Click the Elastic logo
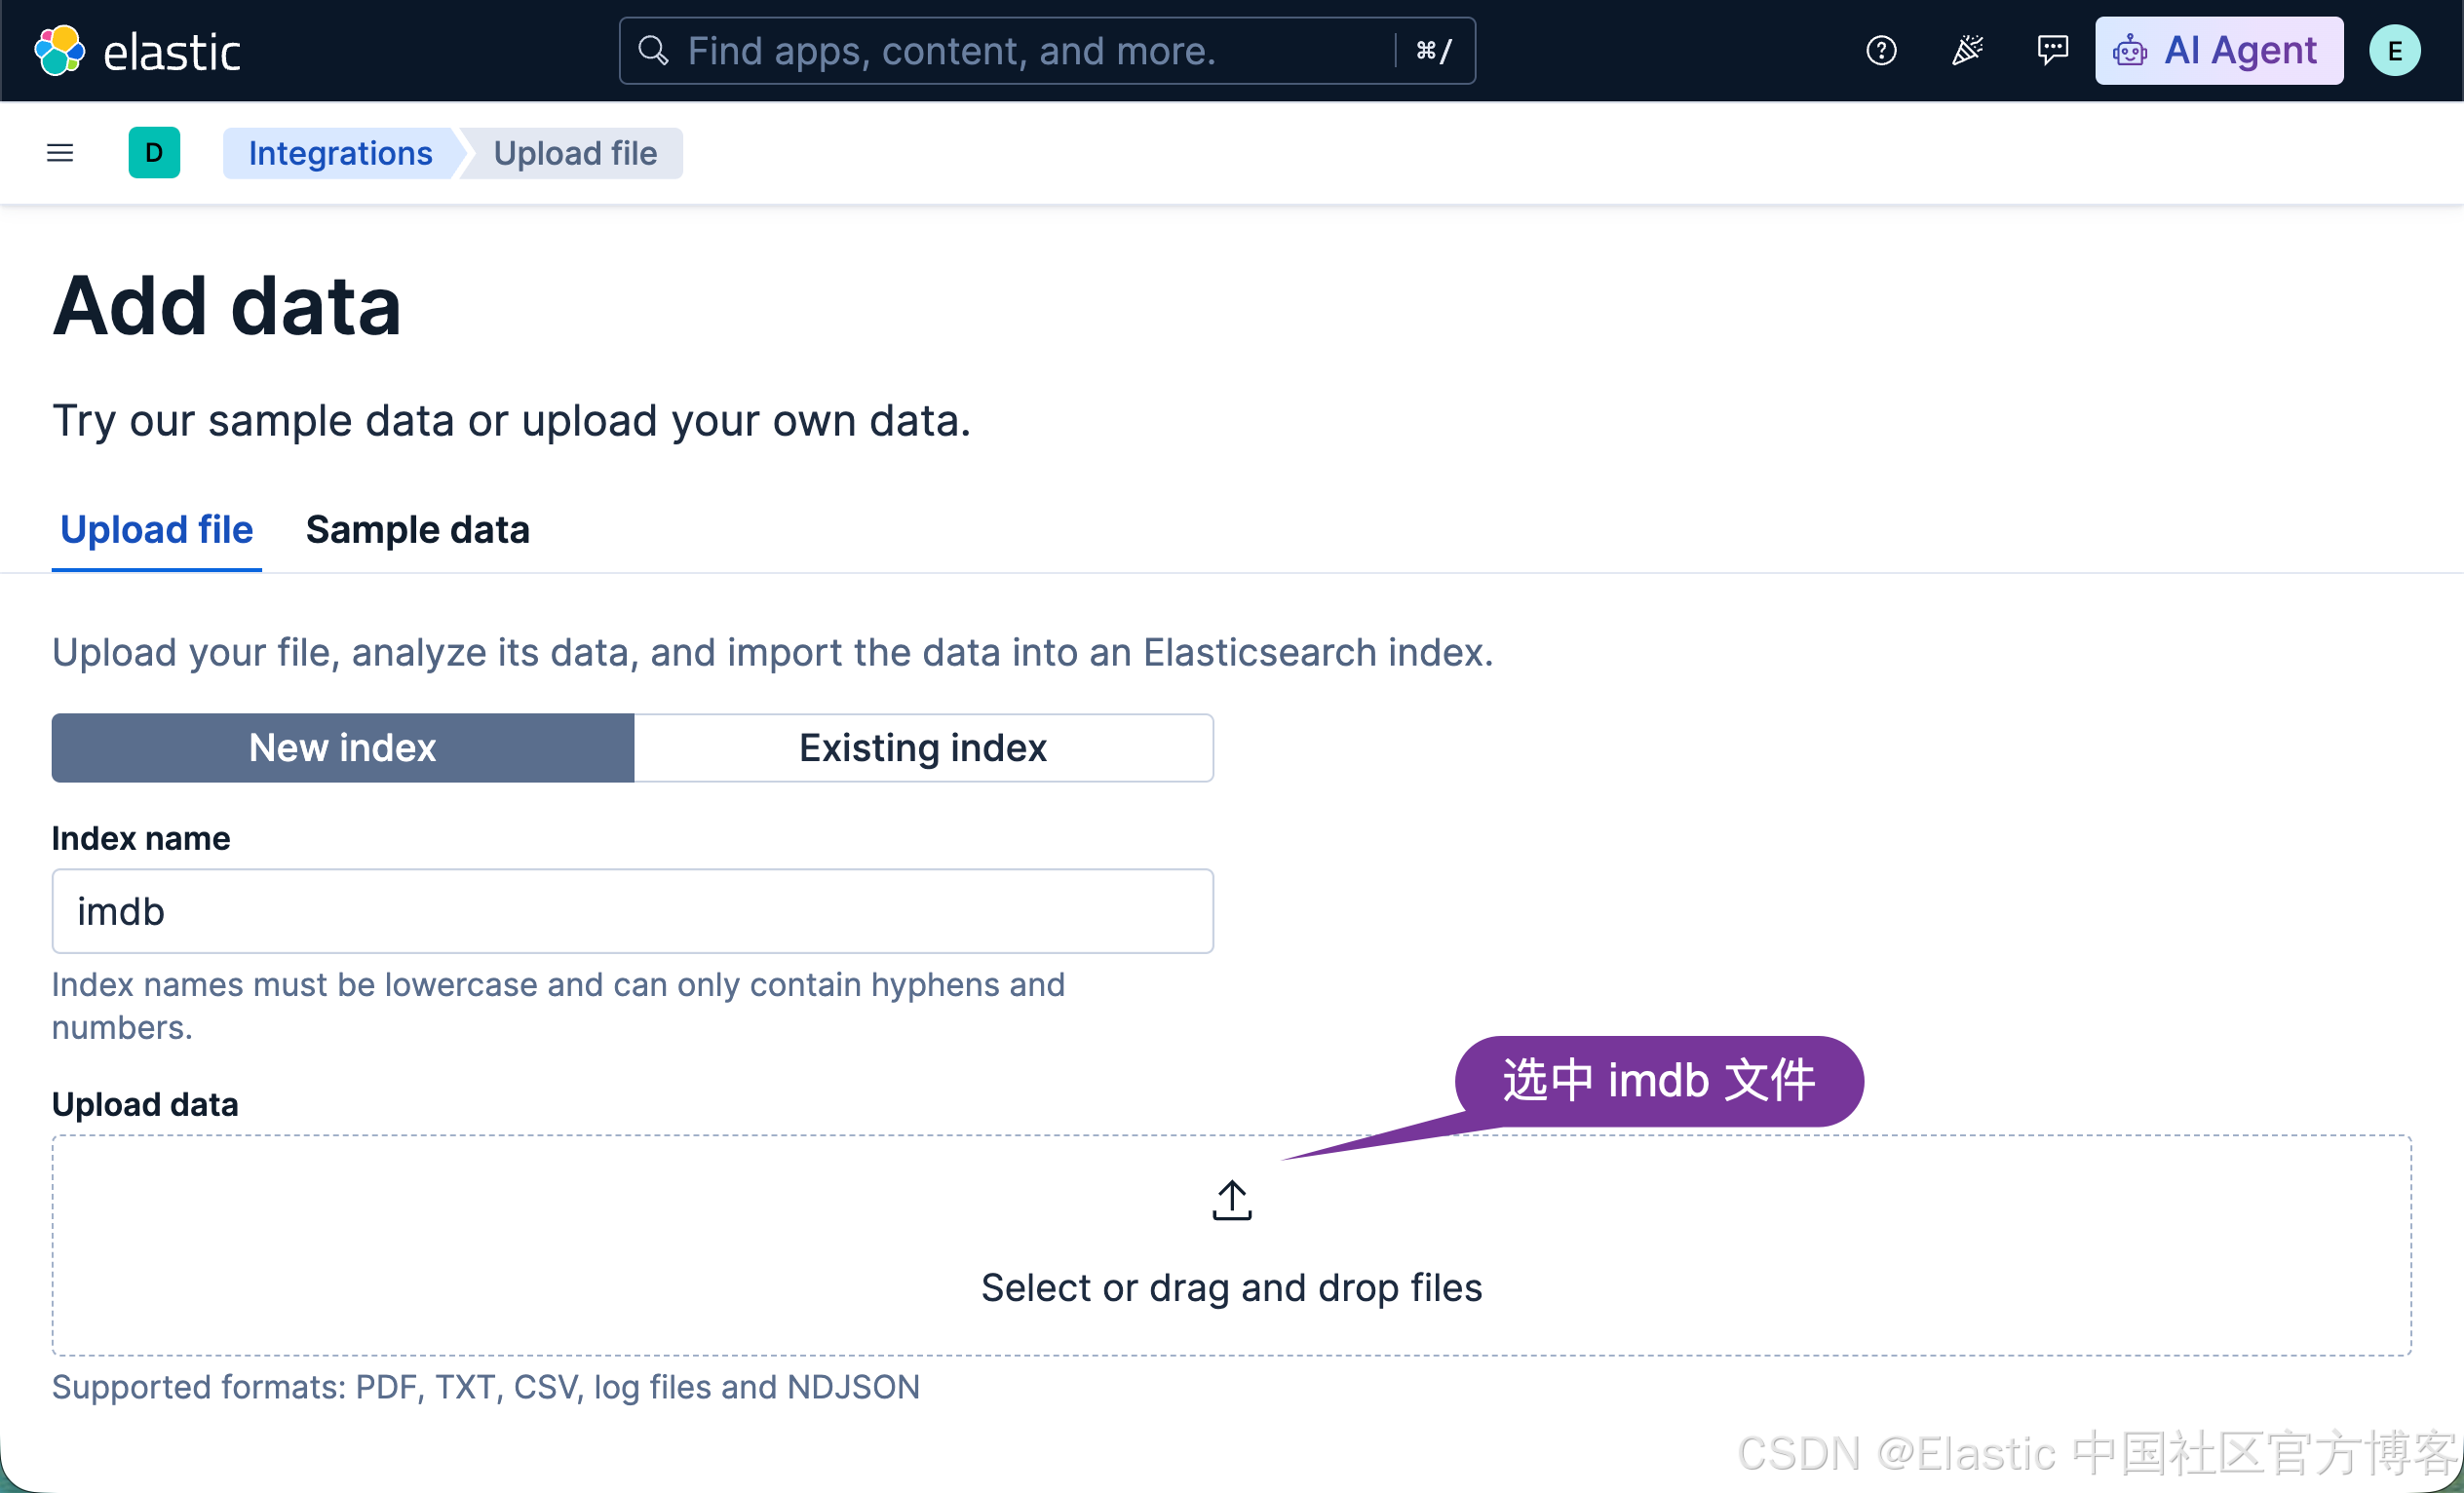Screen dimensions: 2464x1493 [x=59, y=51]
